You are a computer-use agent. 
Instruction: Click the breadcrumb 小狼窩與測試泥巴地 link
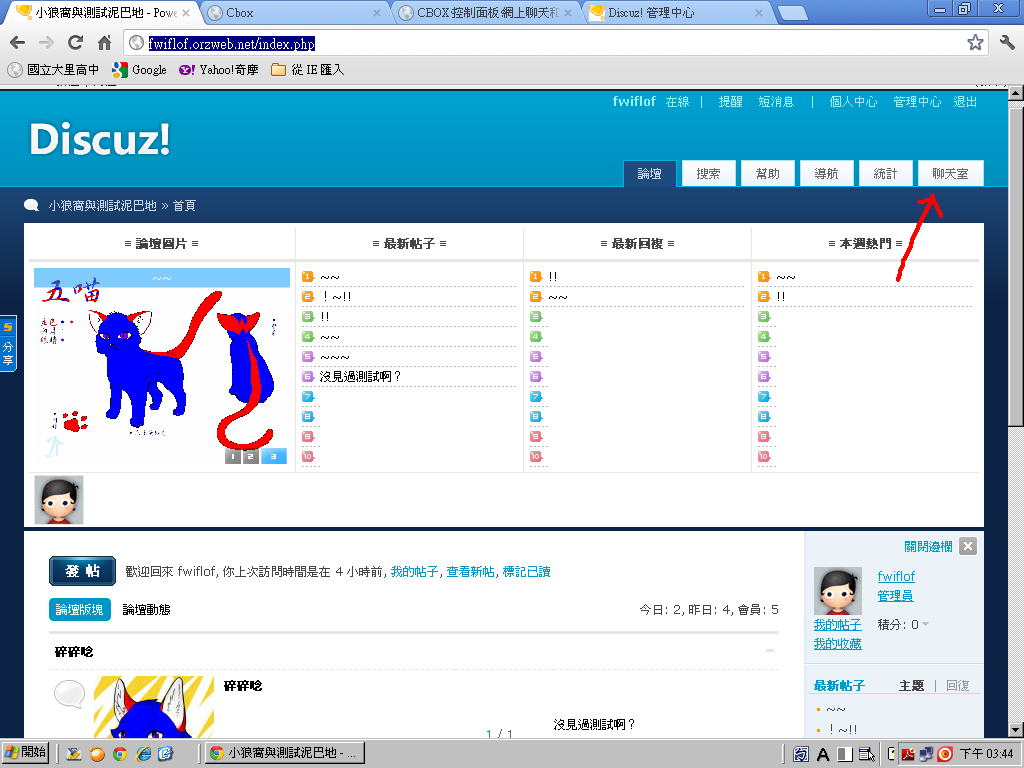tap(103, 206)
